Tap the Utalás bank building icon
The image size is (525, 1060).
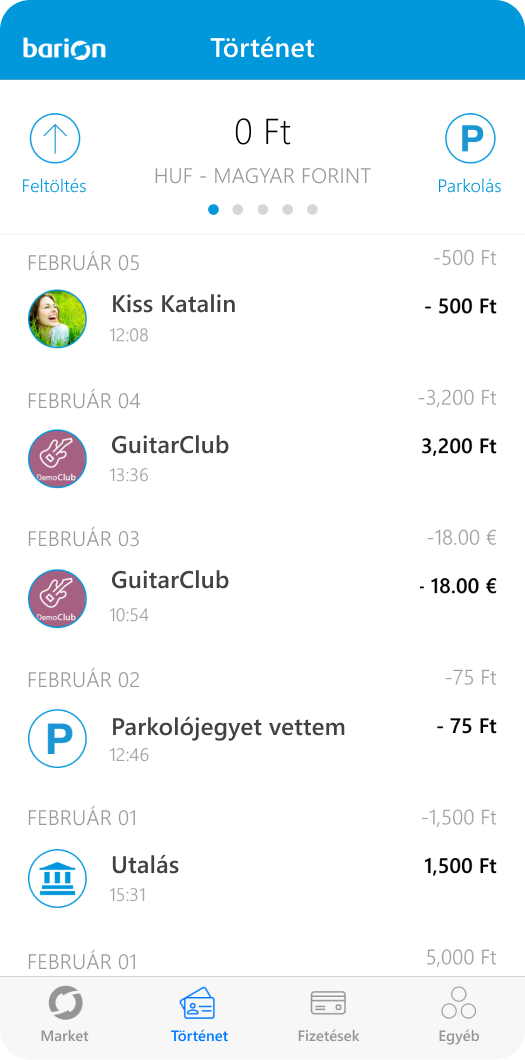tap(57, 879)
